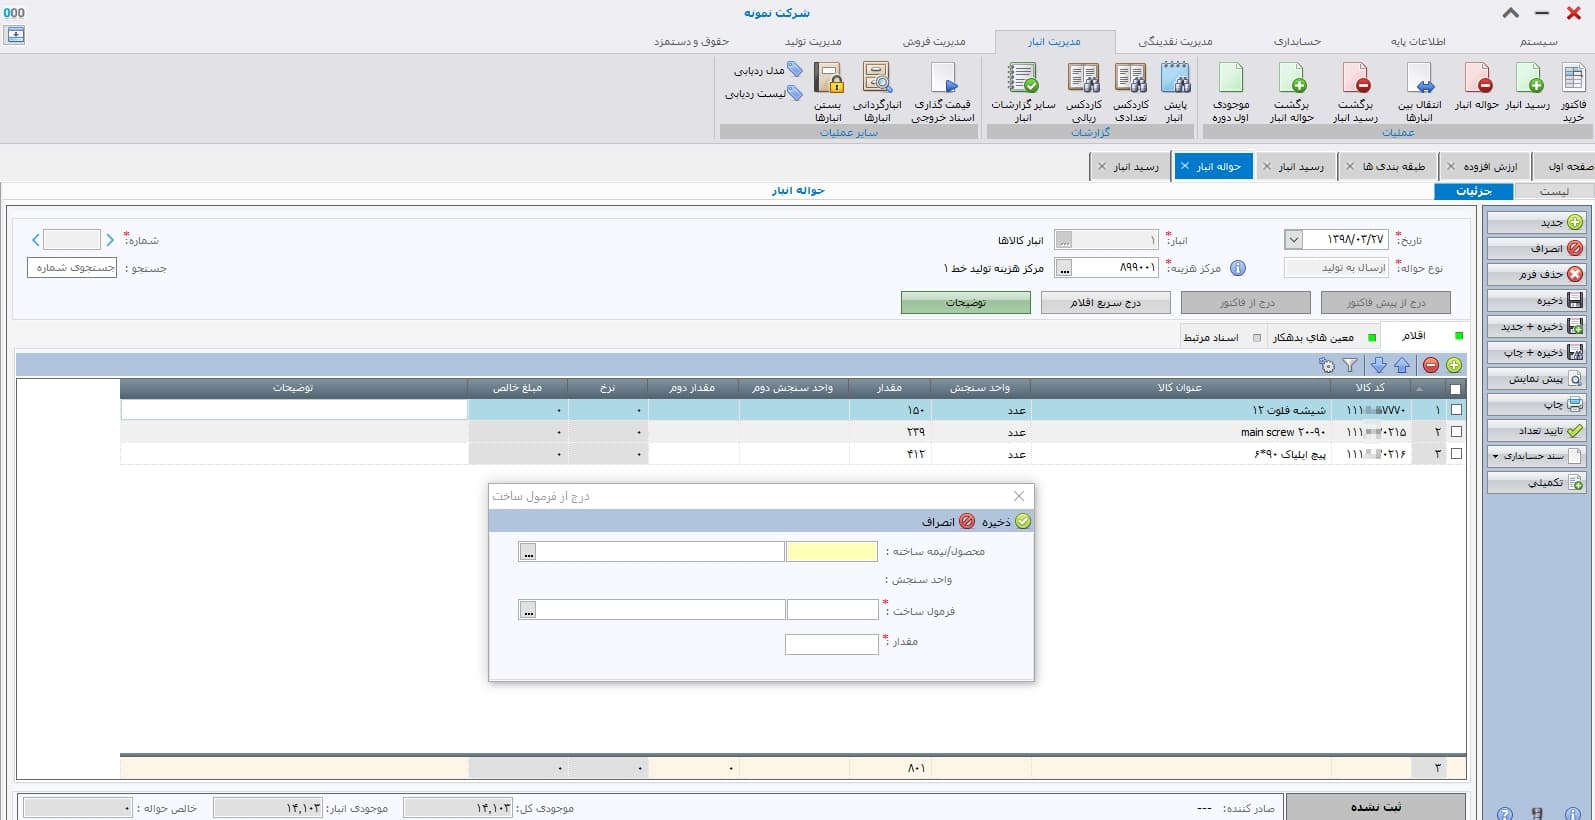The image size is (1595, 820).
Task: Click the filter funnel icon above grid
Action: 1349,365
